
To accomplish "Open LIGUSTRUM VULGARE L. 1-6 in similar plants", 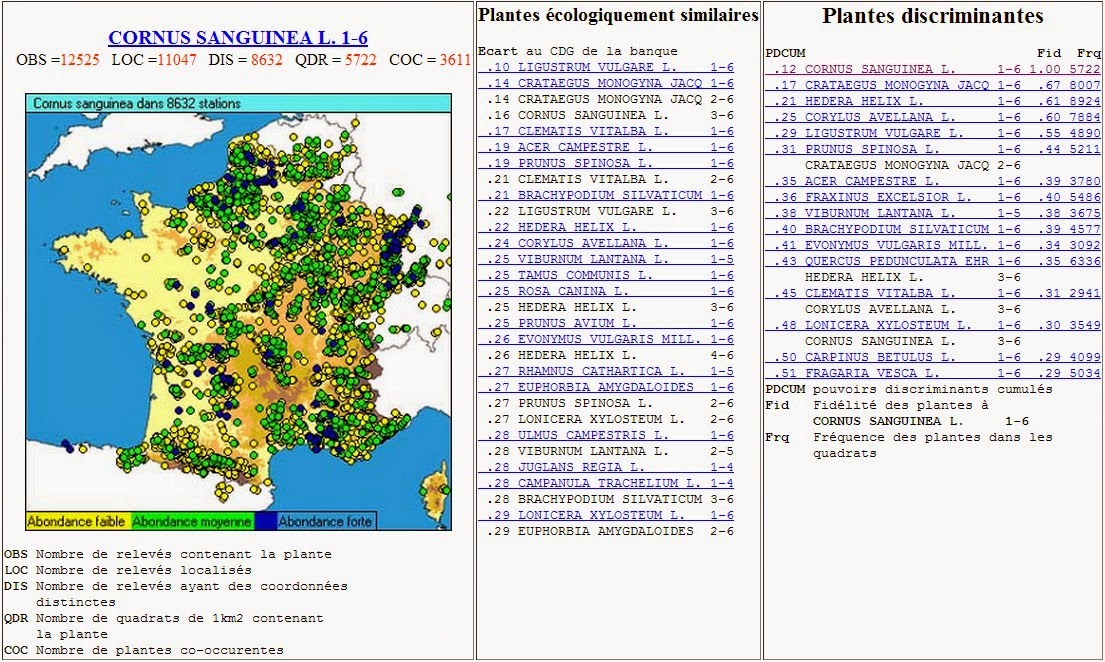I will tap(605, 67).
